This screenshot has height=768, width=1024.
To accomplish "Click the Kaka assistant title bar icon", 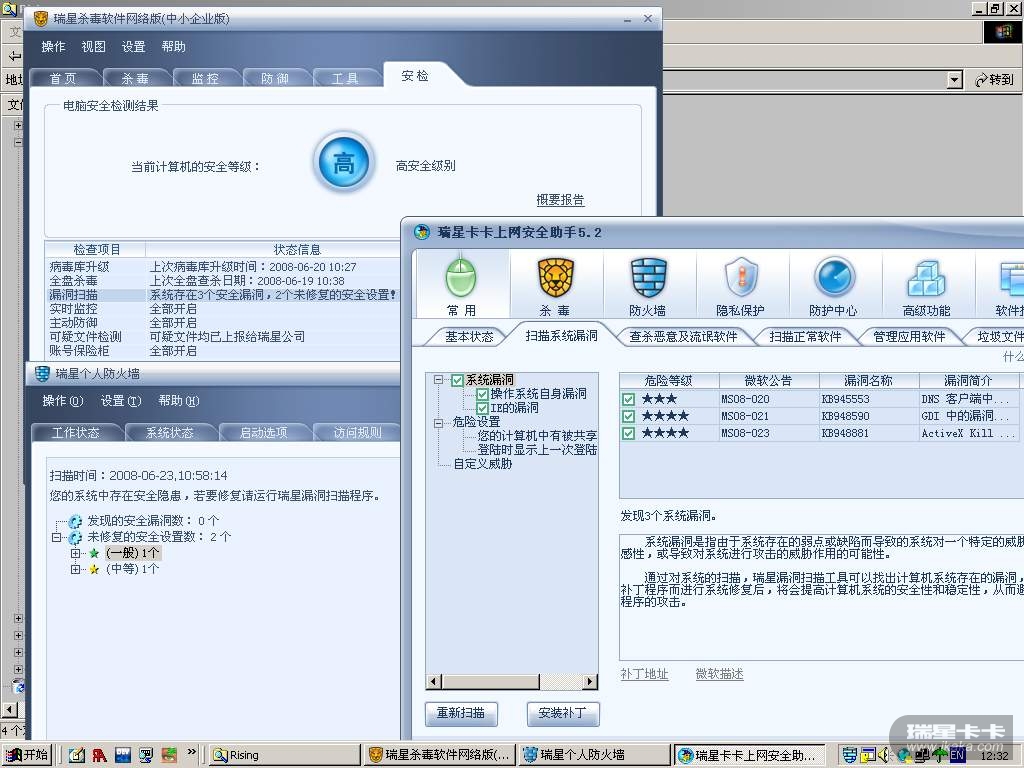I will click(423, 232).
